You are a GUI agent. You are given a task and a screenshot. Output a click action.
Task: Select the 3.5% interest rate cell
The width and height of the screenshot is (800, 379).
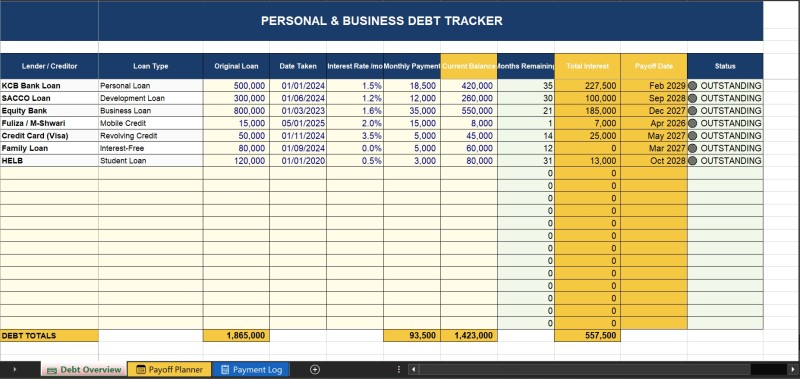pos(355,136)
